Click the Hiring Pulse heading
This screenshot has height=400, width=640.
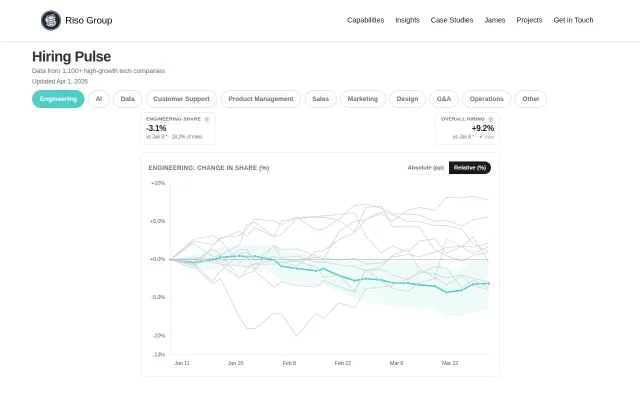click(x=71, y=56)
